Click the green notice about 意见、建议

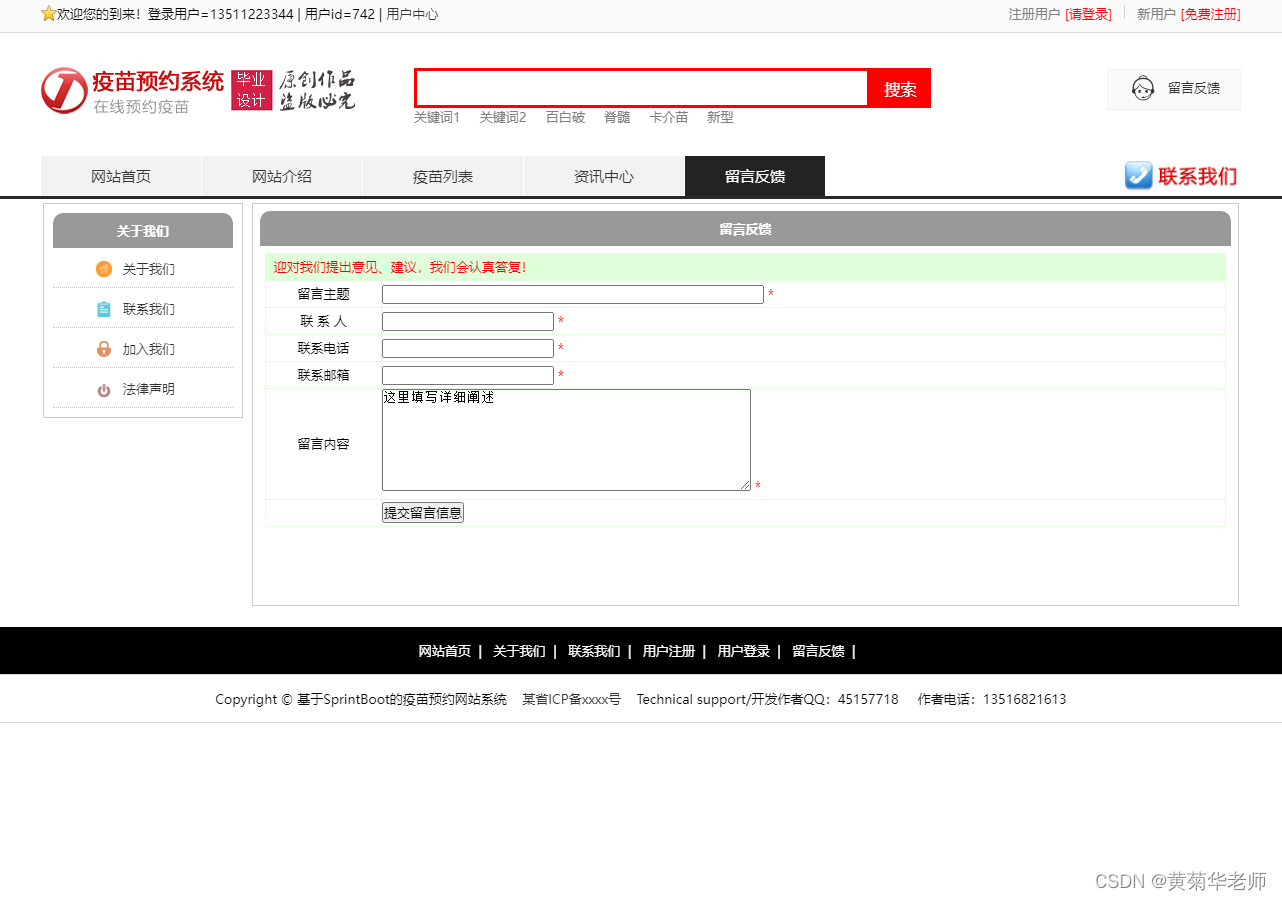(x=745, y=267)
